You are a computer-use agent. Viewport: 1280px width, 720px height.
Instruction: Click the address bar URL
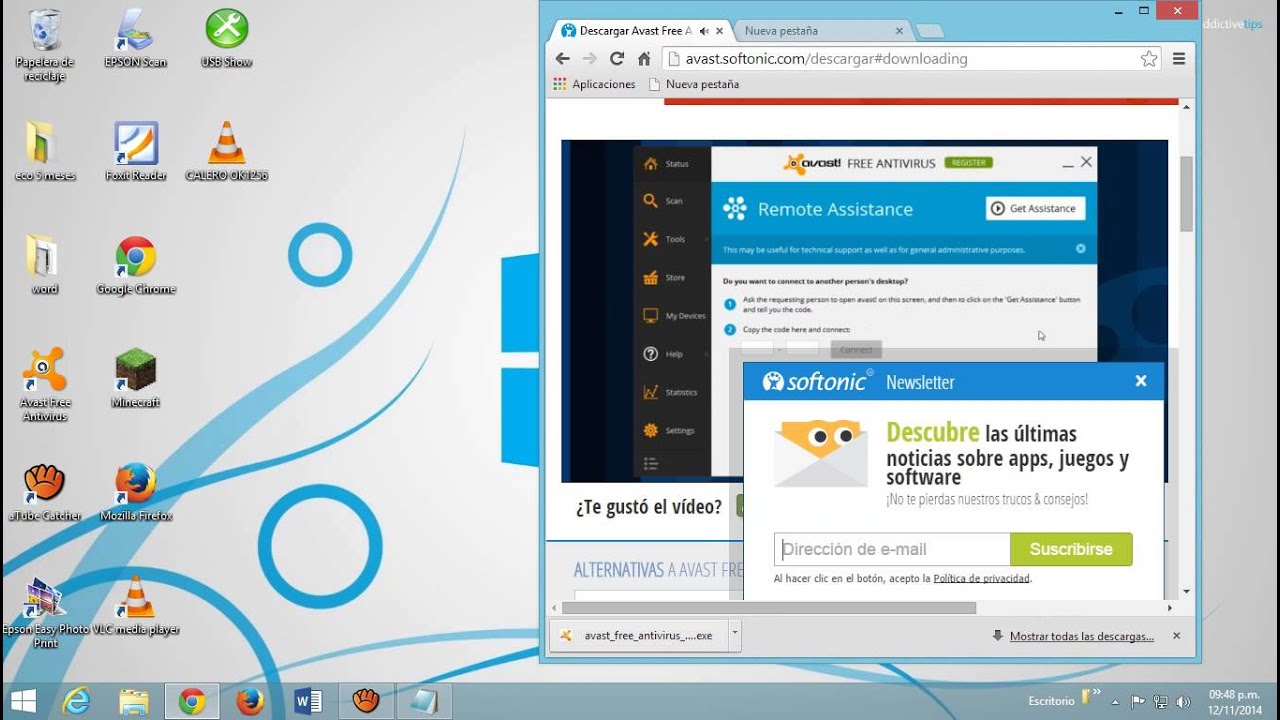pos(826,59)
